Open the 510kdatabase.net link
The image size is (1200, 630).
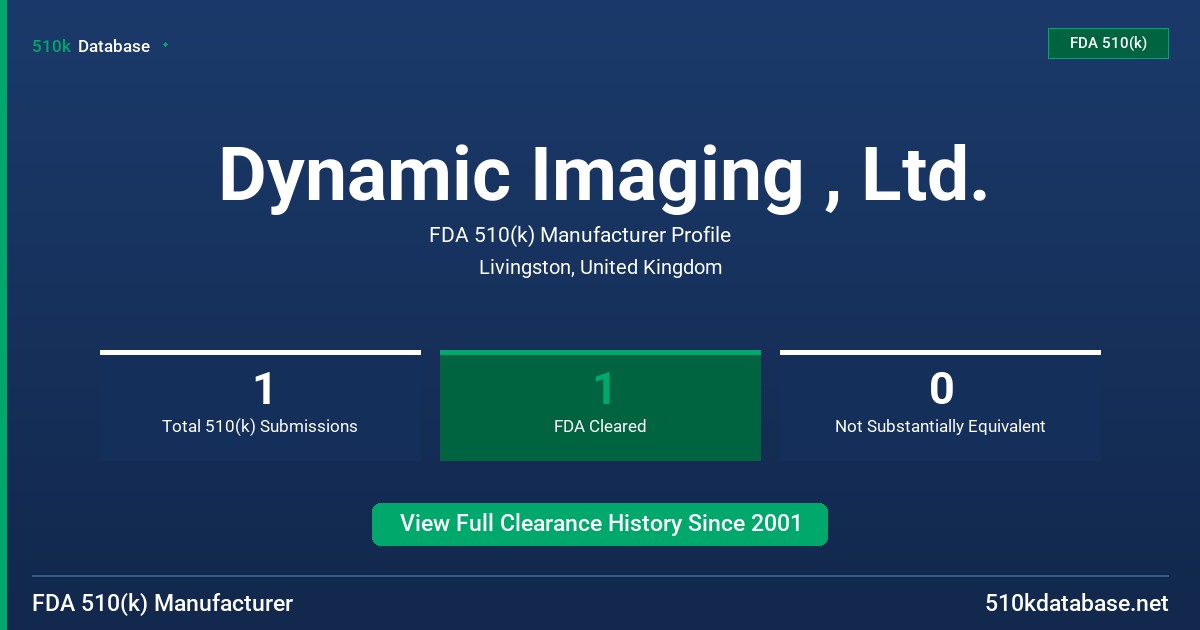[x=1076, y=603]
